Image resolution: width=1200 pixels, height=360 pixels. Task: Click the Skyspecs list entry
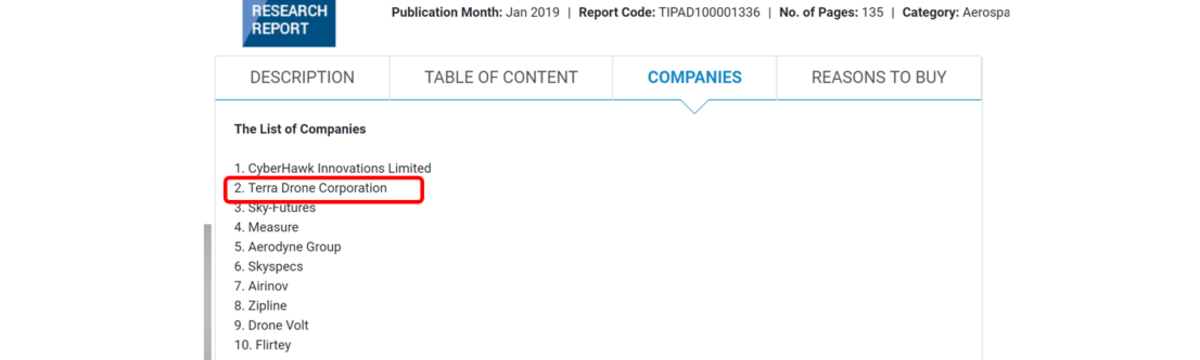(x=269, y=267)
